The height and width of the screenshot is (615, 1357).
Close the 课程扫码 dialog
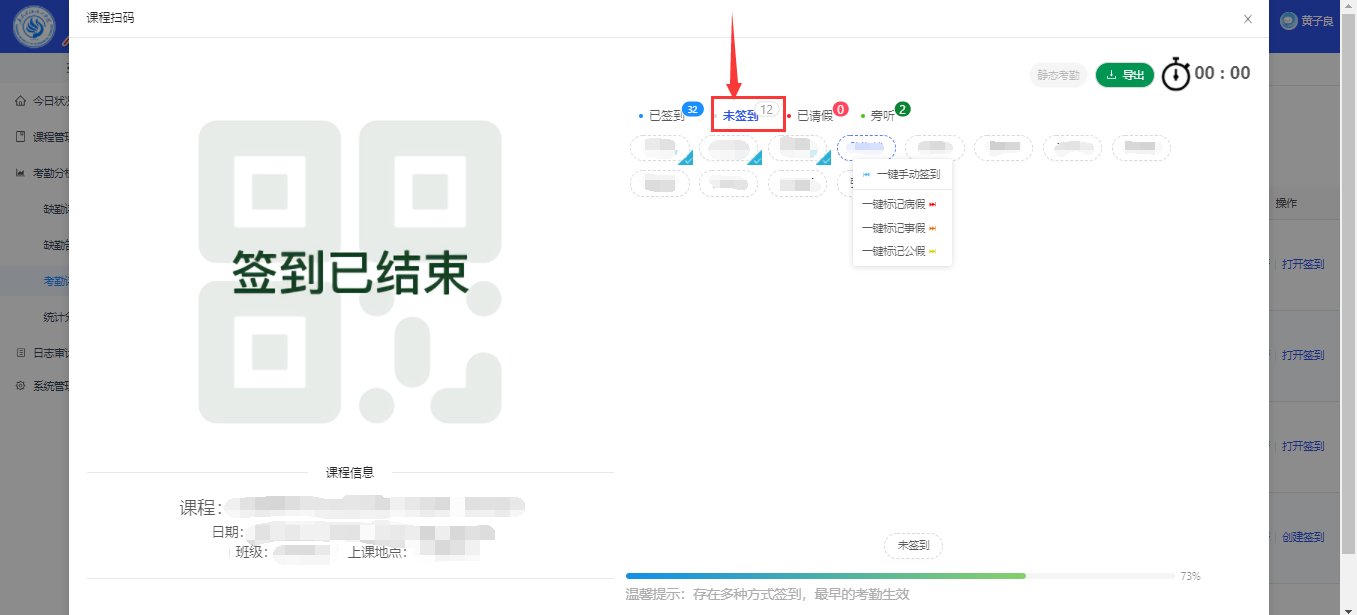tap(1247, 19)
